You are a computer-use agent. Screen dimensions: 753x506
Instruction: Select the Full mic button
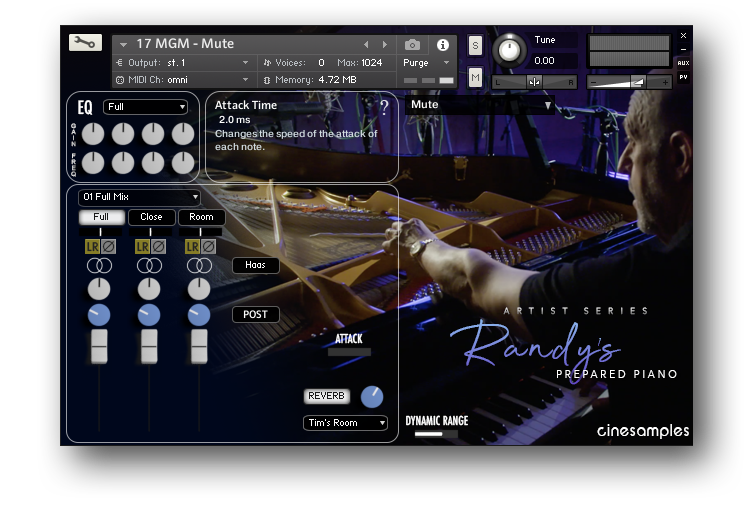pyautogui.click(x=101, y=217)
